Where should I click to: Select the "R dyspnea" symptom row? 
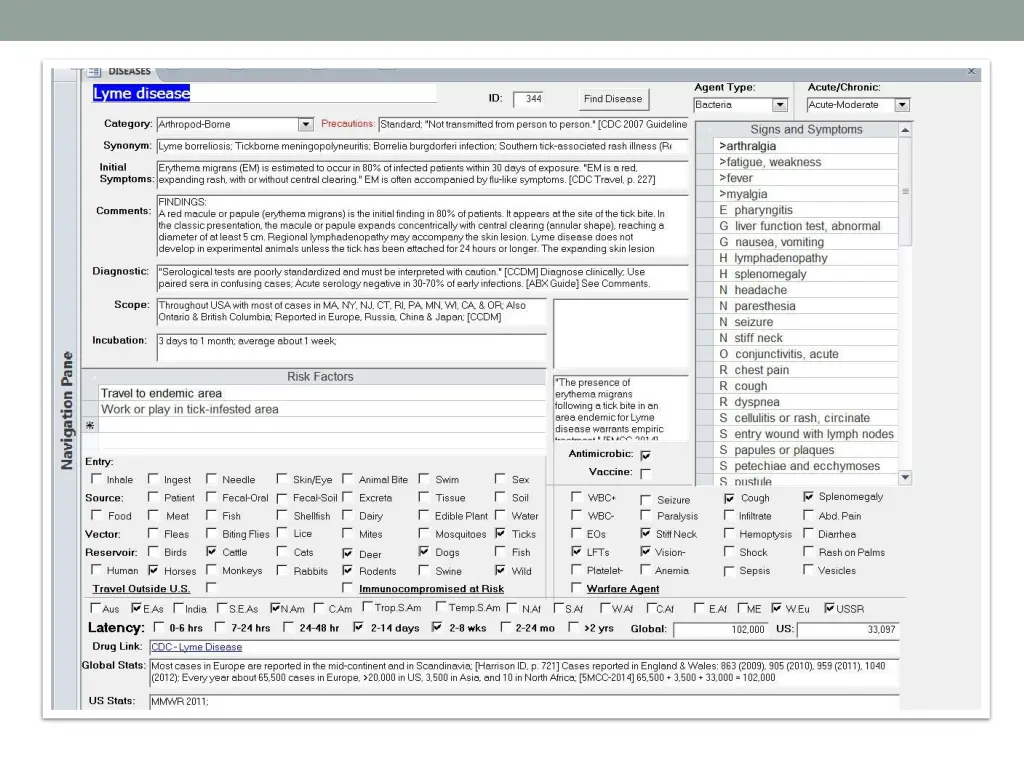[x=807, y=402]
